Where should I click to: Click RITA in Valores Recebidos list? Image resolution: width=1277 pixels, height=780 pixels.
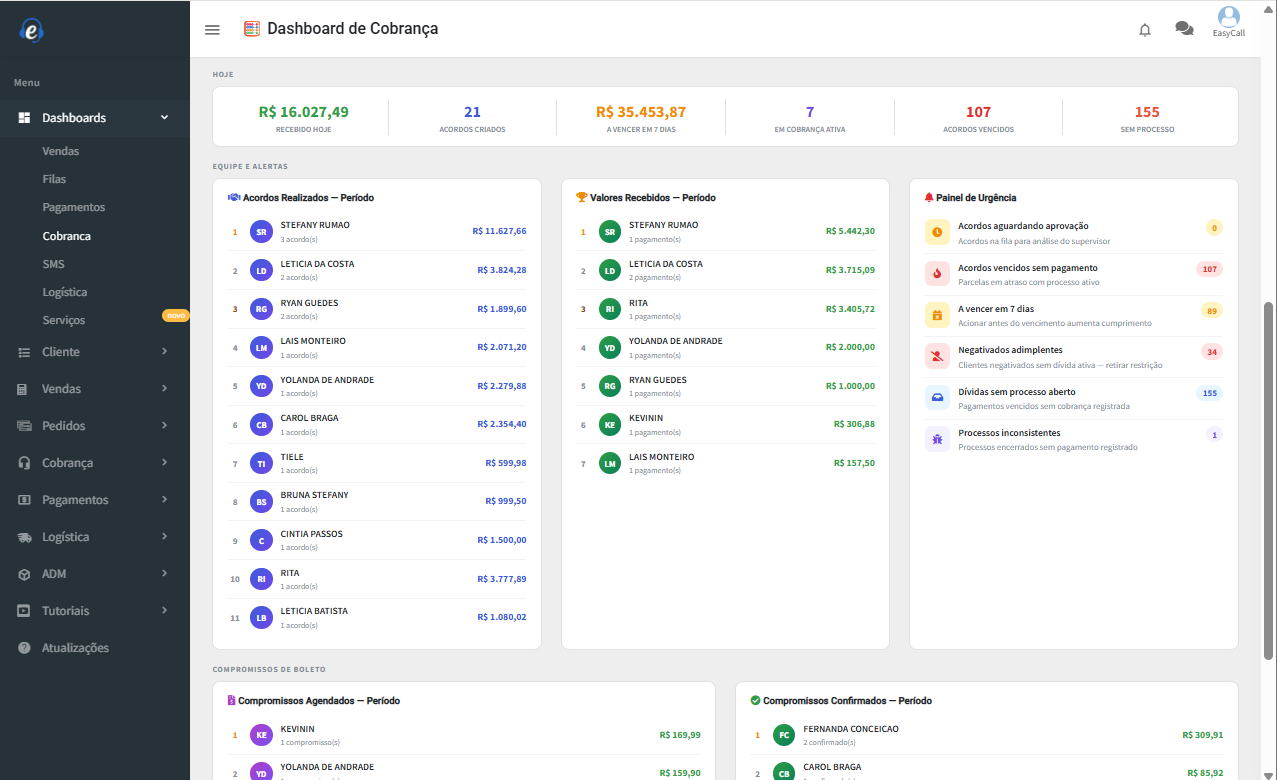(x=638, y=302)
